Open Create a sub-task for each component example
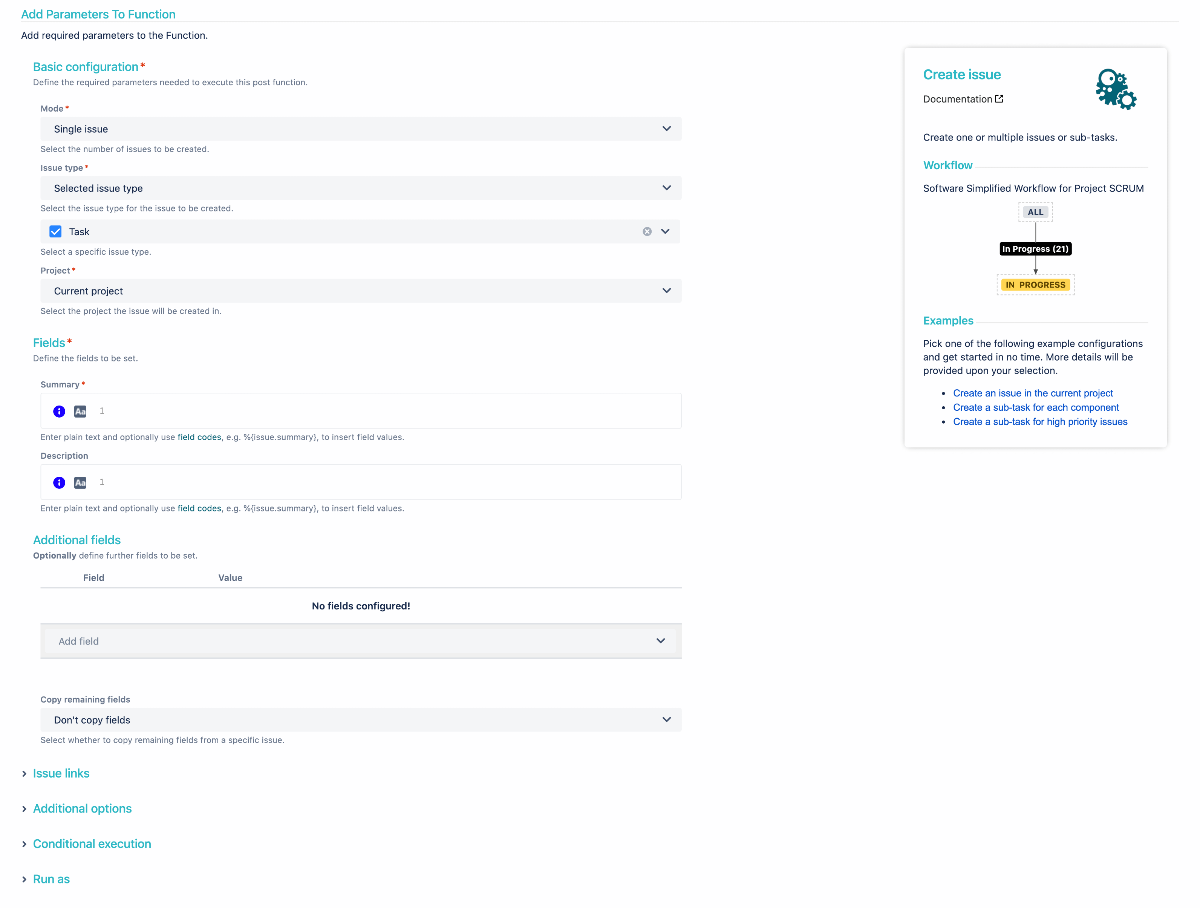1200x908 pixels. pos(1036,407)
